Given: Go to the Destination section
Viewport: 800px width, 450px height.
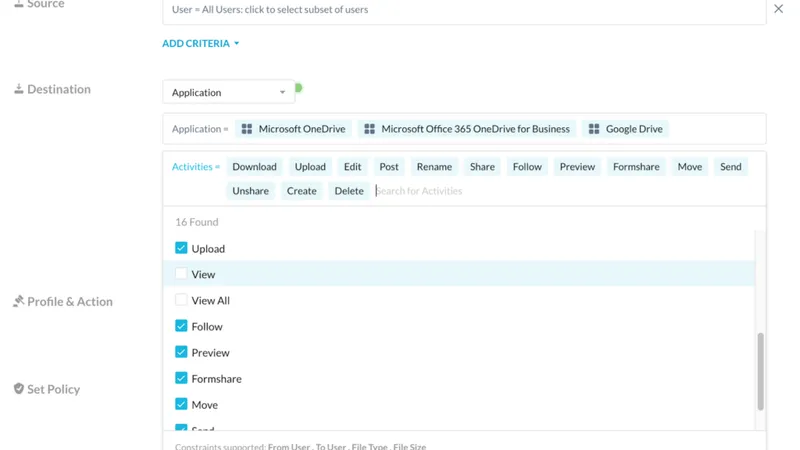Looking at the screenshot, I should click(52, 89).
